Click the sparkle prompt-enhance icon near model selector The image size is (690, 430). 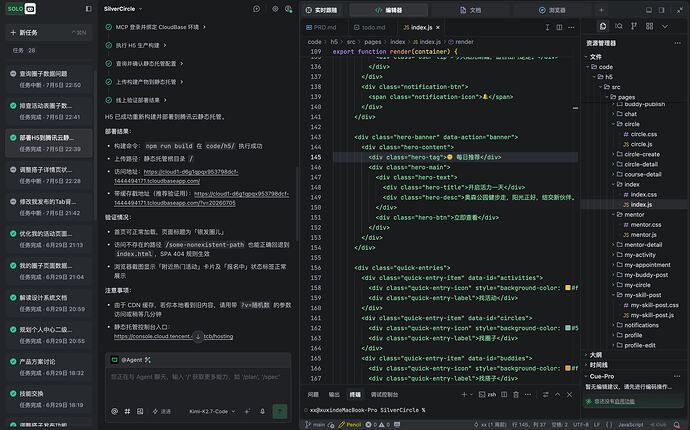247,411
